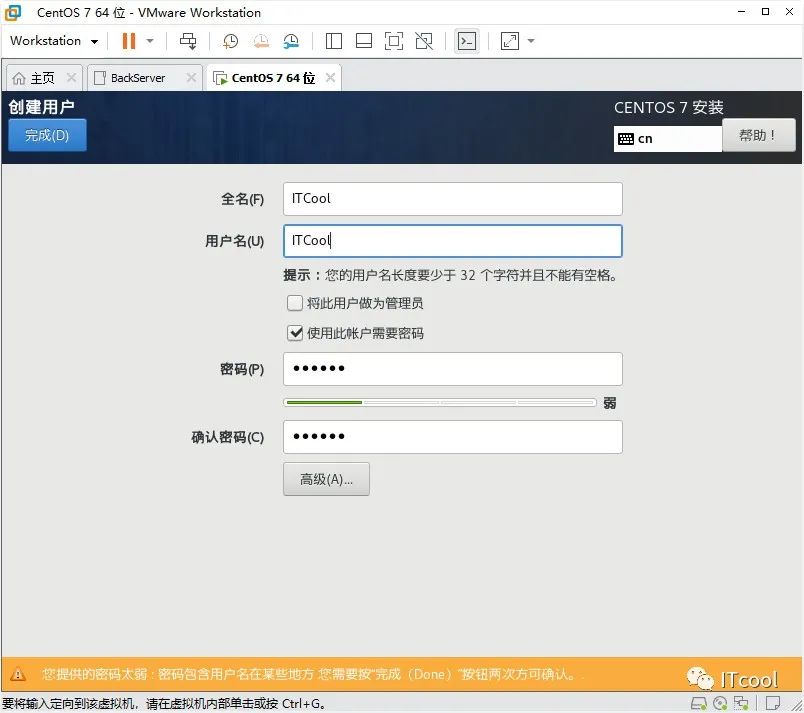Click the Ctrl+G input redirect status text
Image resolution: width=804 pixels, height=713 pixels.
point(164,704)
